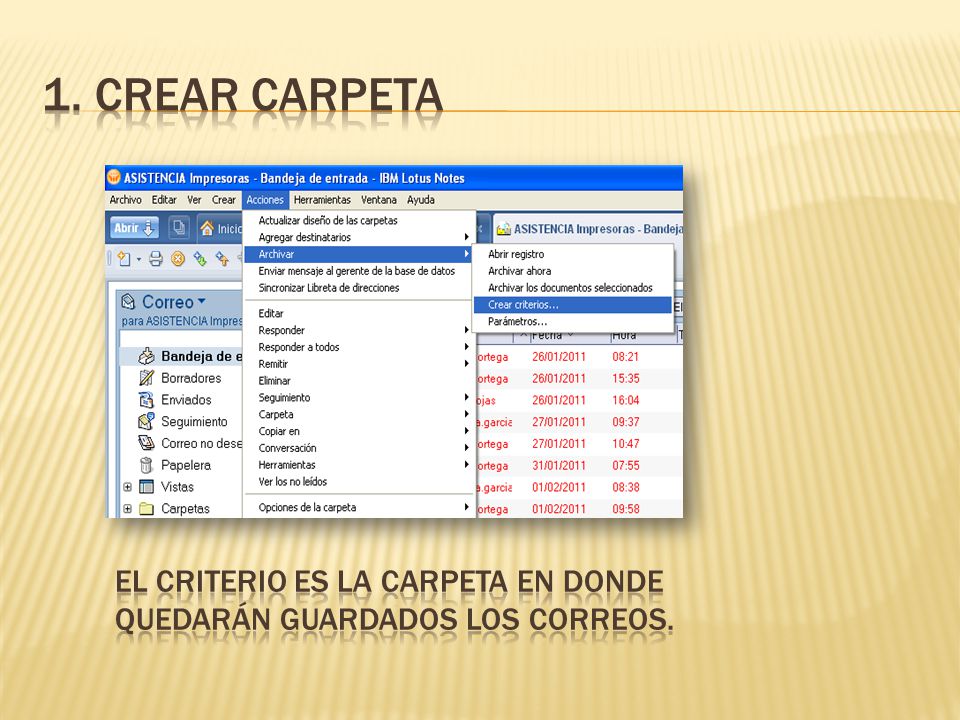This screenshot has height=720, width=960.
Task: Expand the Vistas tree node
Action: point(127,487)
